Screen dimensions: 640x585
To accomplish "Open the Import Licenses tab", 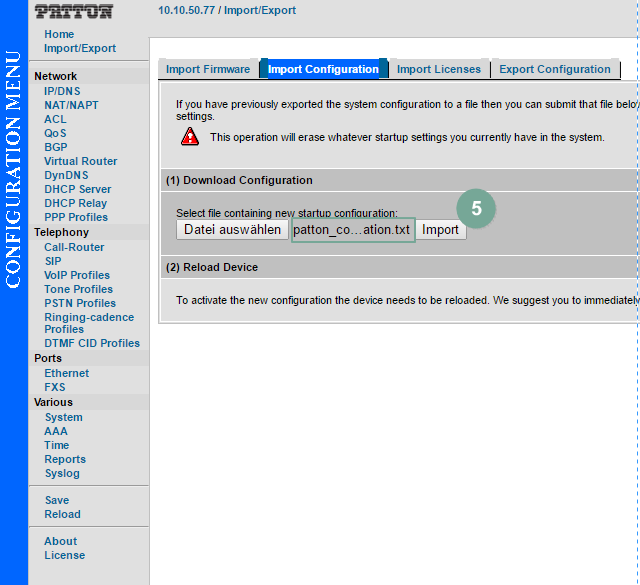I will pos(439,69).
